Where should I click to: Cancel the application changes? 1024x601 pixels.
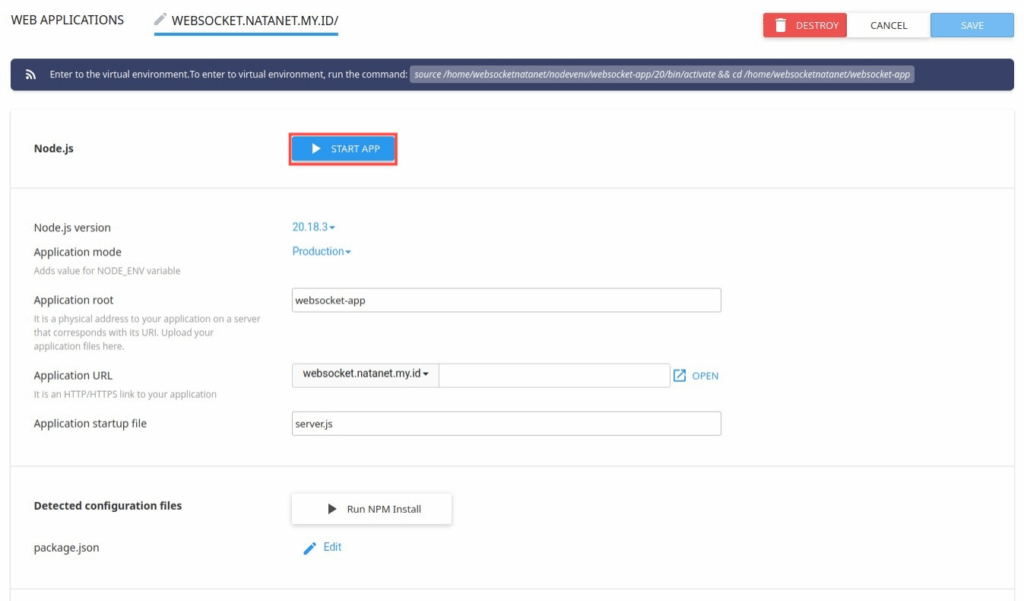click(x=888, y=25)
